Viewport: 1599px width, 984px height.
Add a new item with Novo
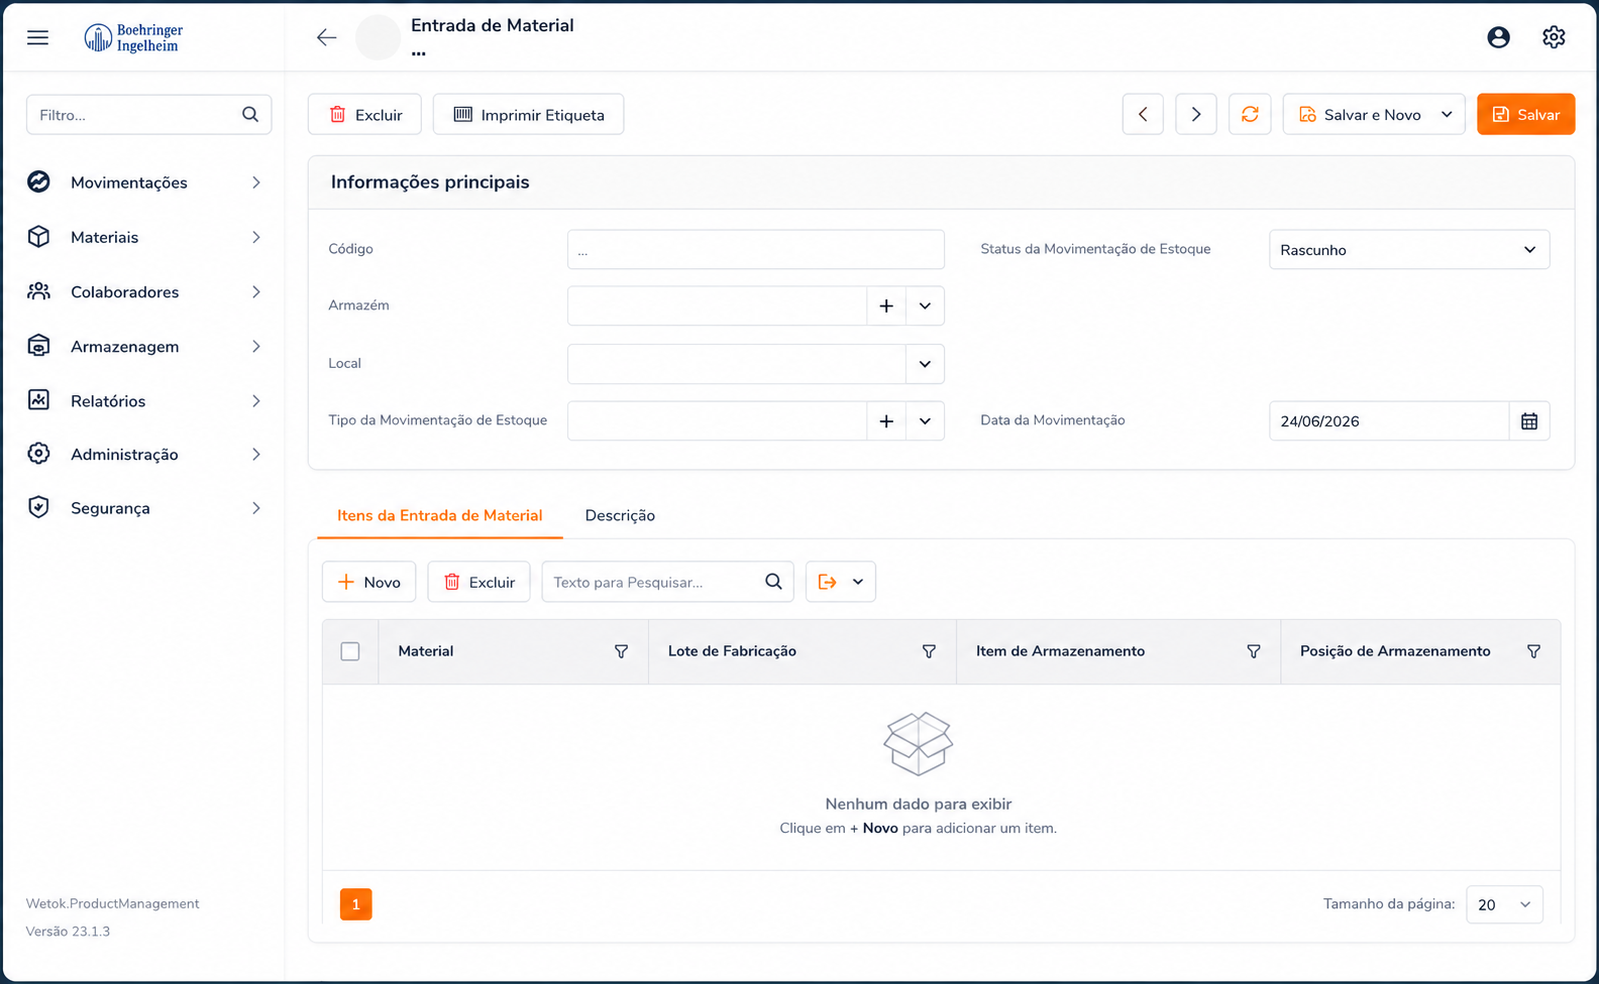tap(369, 582)
